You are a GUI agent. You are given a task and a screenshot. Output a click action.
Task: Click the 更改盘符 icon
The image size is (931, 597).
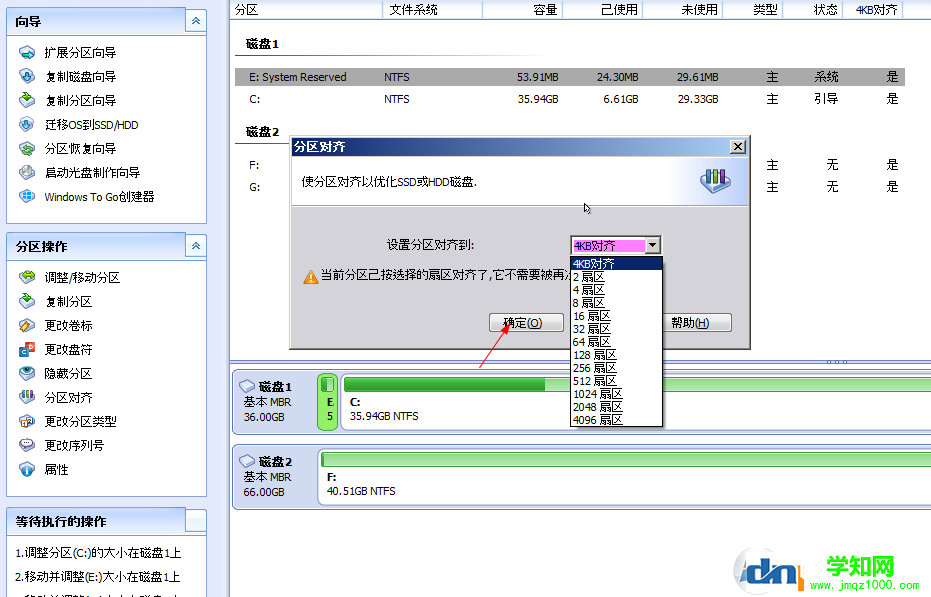(27, 349)
